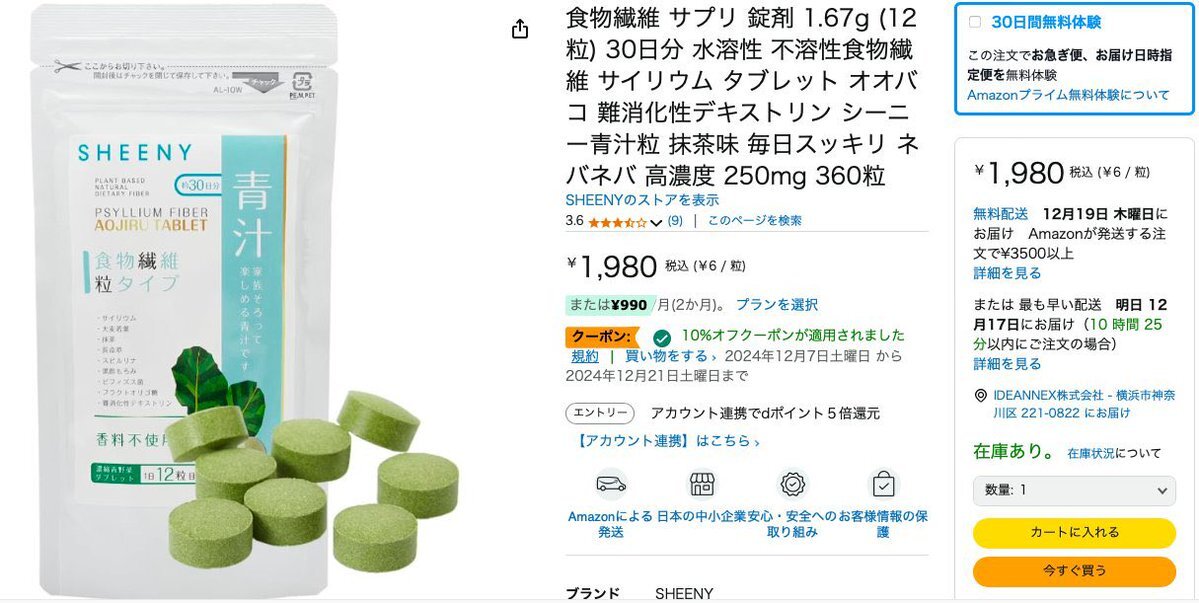Enable the 30日間無料体験 checkbox
This screenshot has height=603, width=1199.
(975, 22)
